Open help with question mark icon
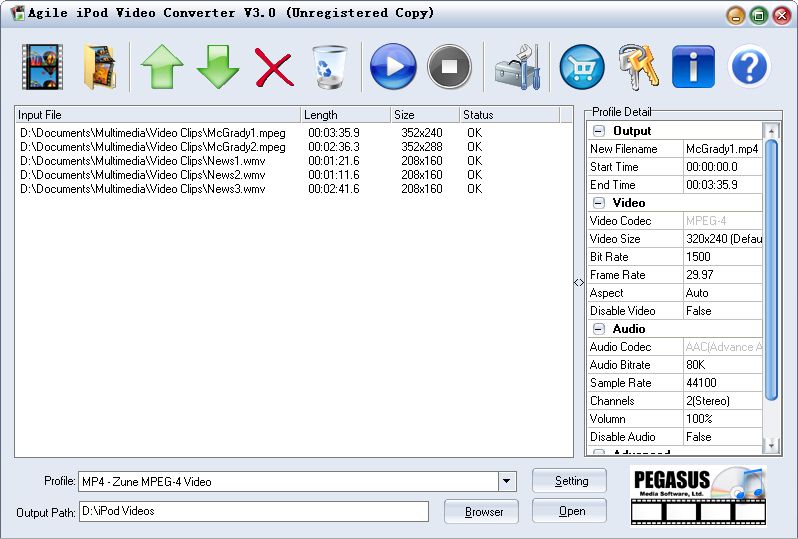Screen dimensions: 798x539 tap(749, 67)
